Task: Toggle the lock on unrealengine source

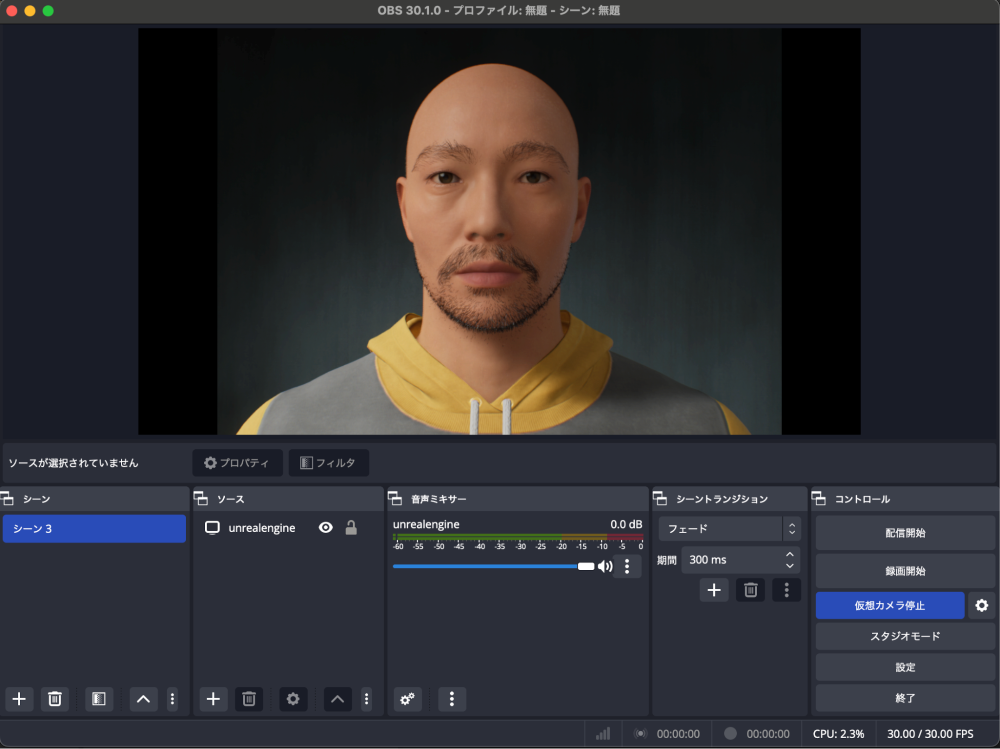Action: (351, 528)
